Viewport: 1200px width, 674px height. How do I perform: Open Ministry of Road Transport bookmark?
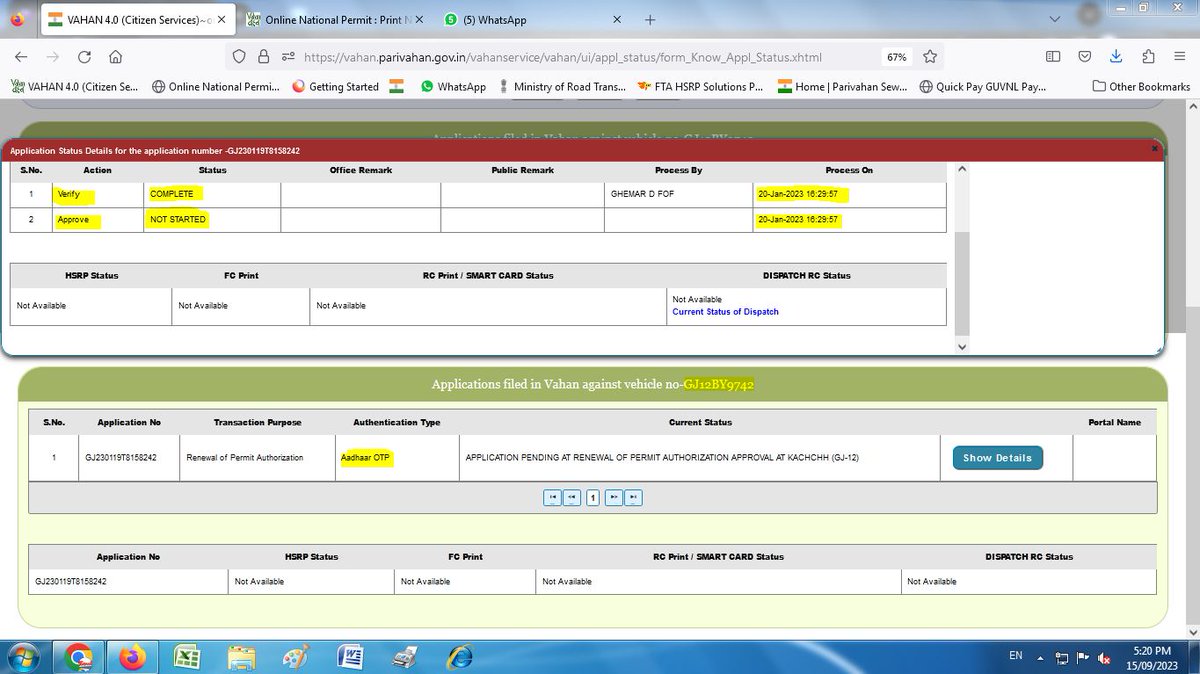click(562, 87)
